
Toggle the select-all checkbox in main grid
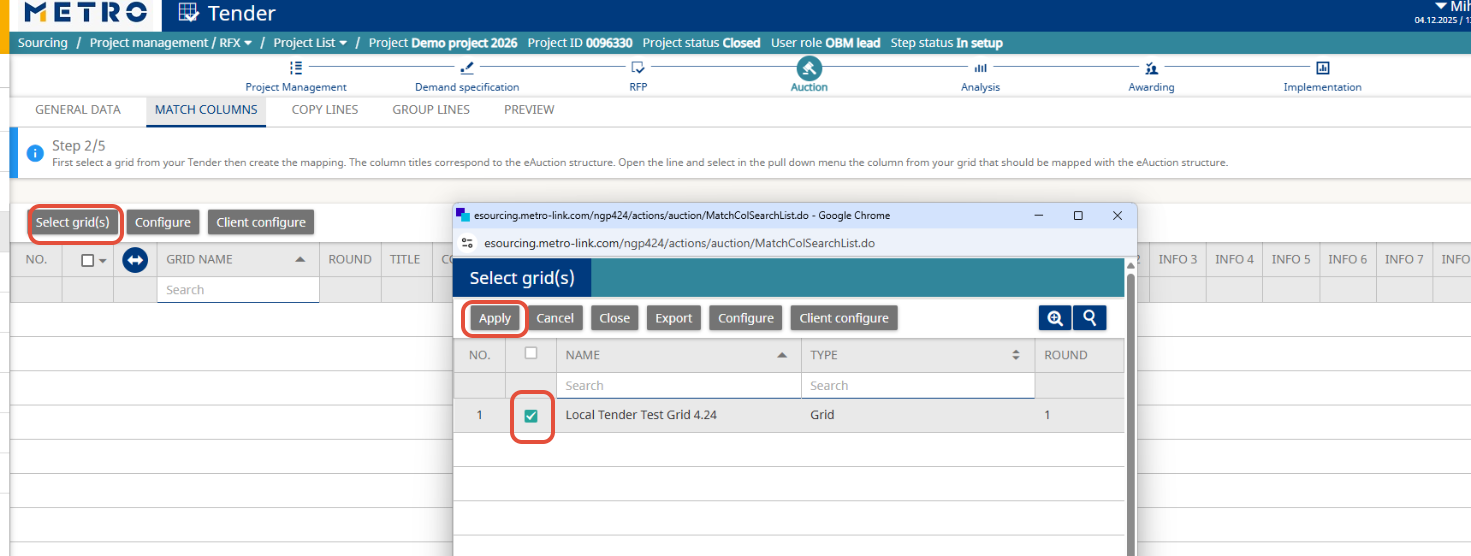click(88, 260)
